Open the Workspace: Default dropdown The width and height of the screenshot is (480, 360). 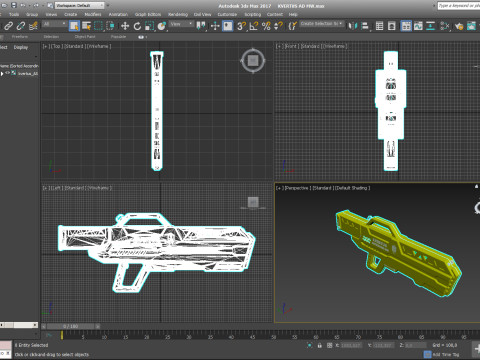pos(79,5)
